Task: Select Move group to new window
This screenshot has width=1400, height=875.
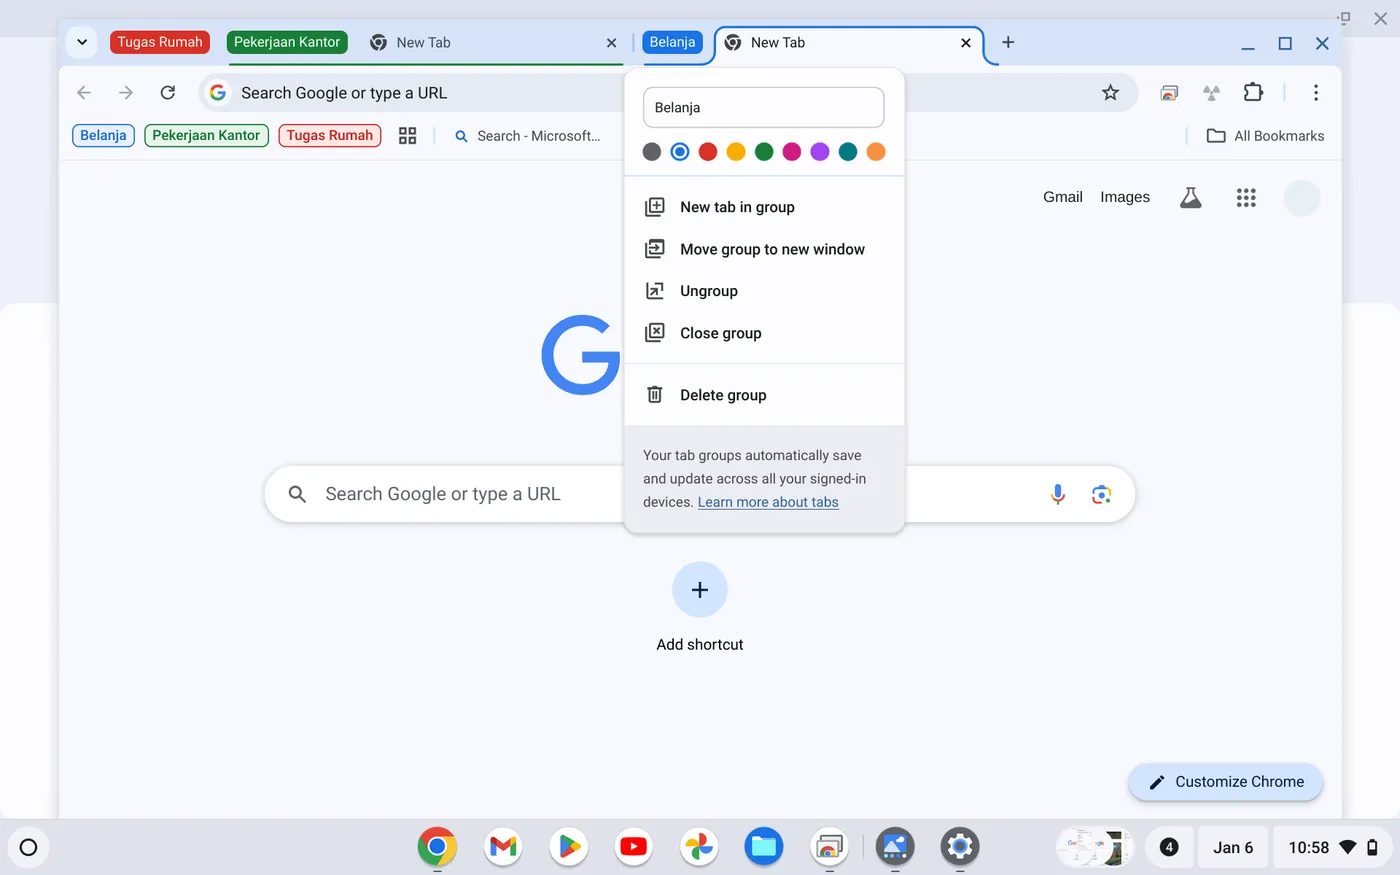Action: [x=764, y=249]
